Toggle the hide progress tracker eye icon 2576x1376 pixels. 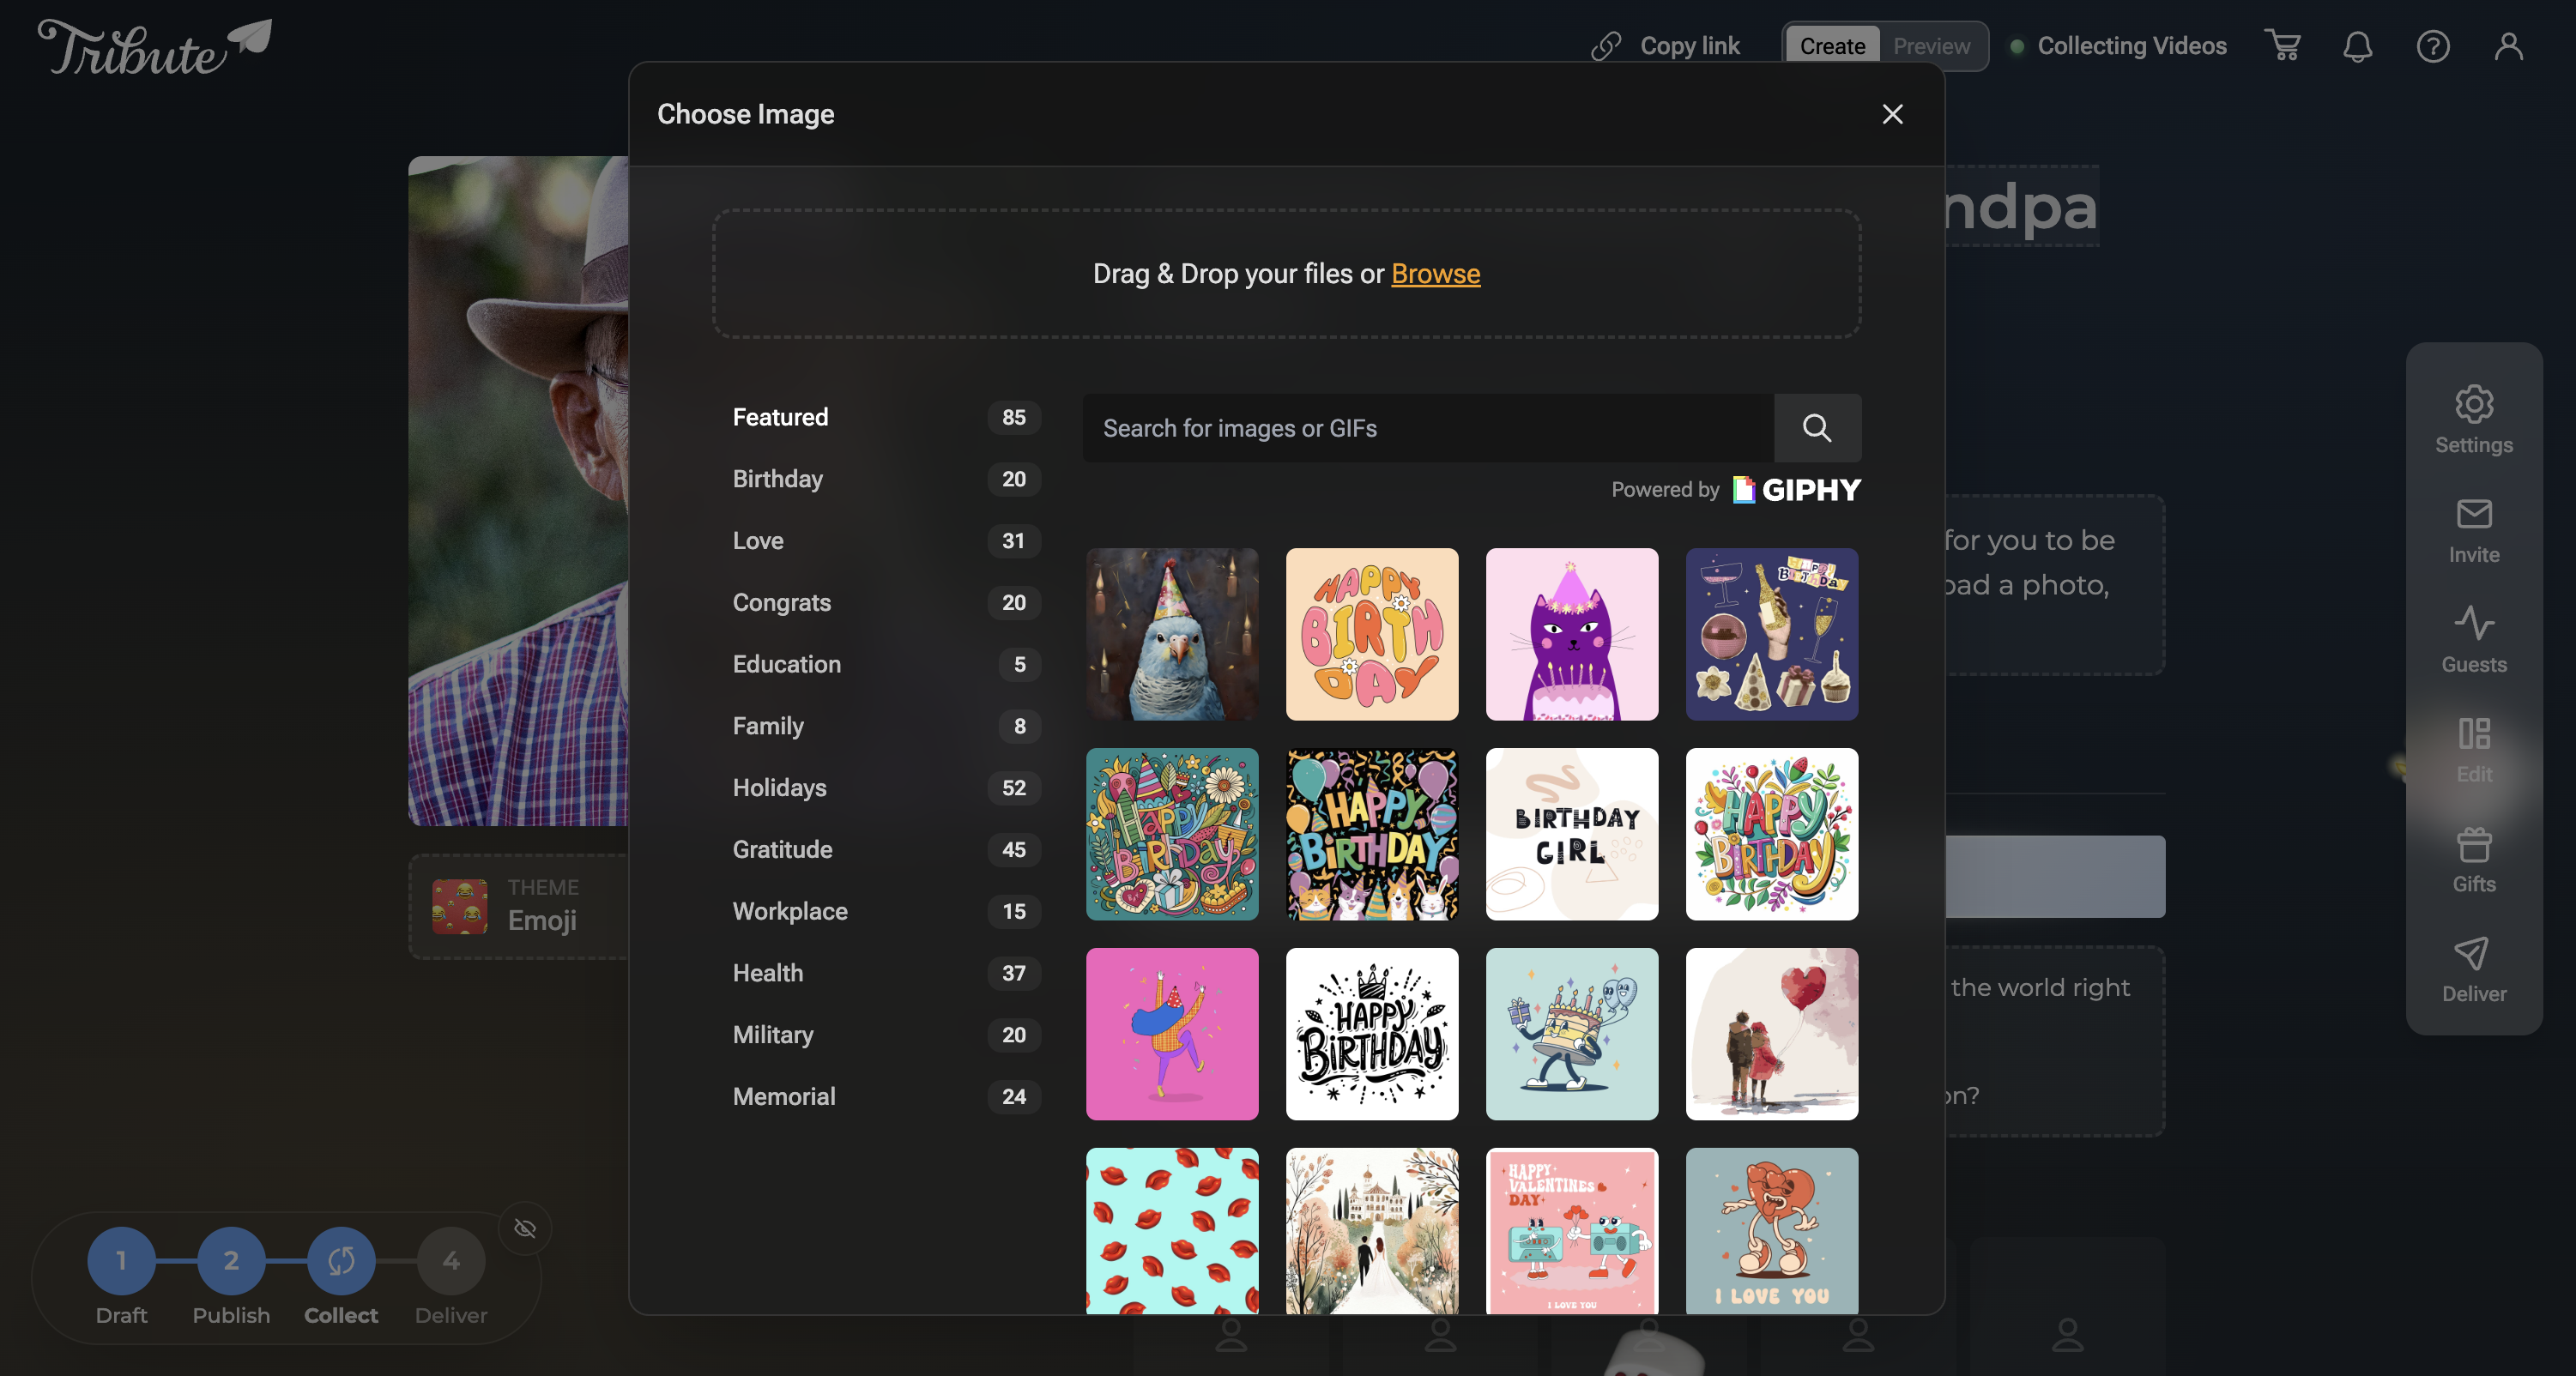525,1228
